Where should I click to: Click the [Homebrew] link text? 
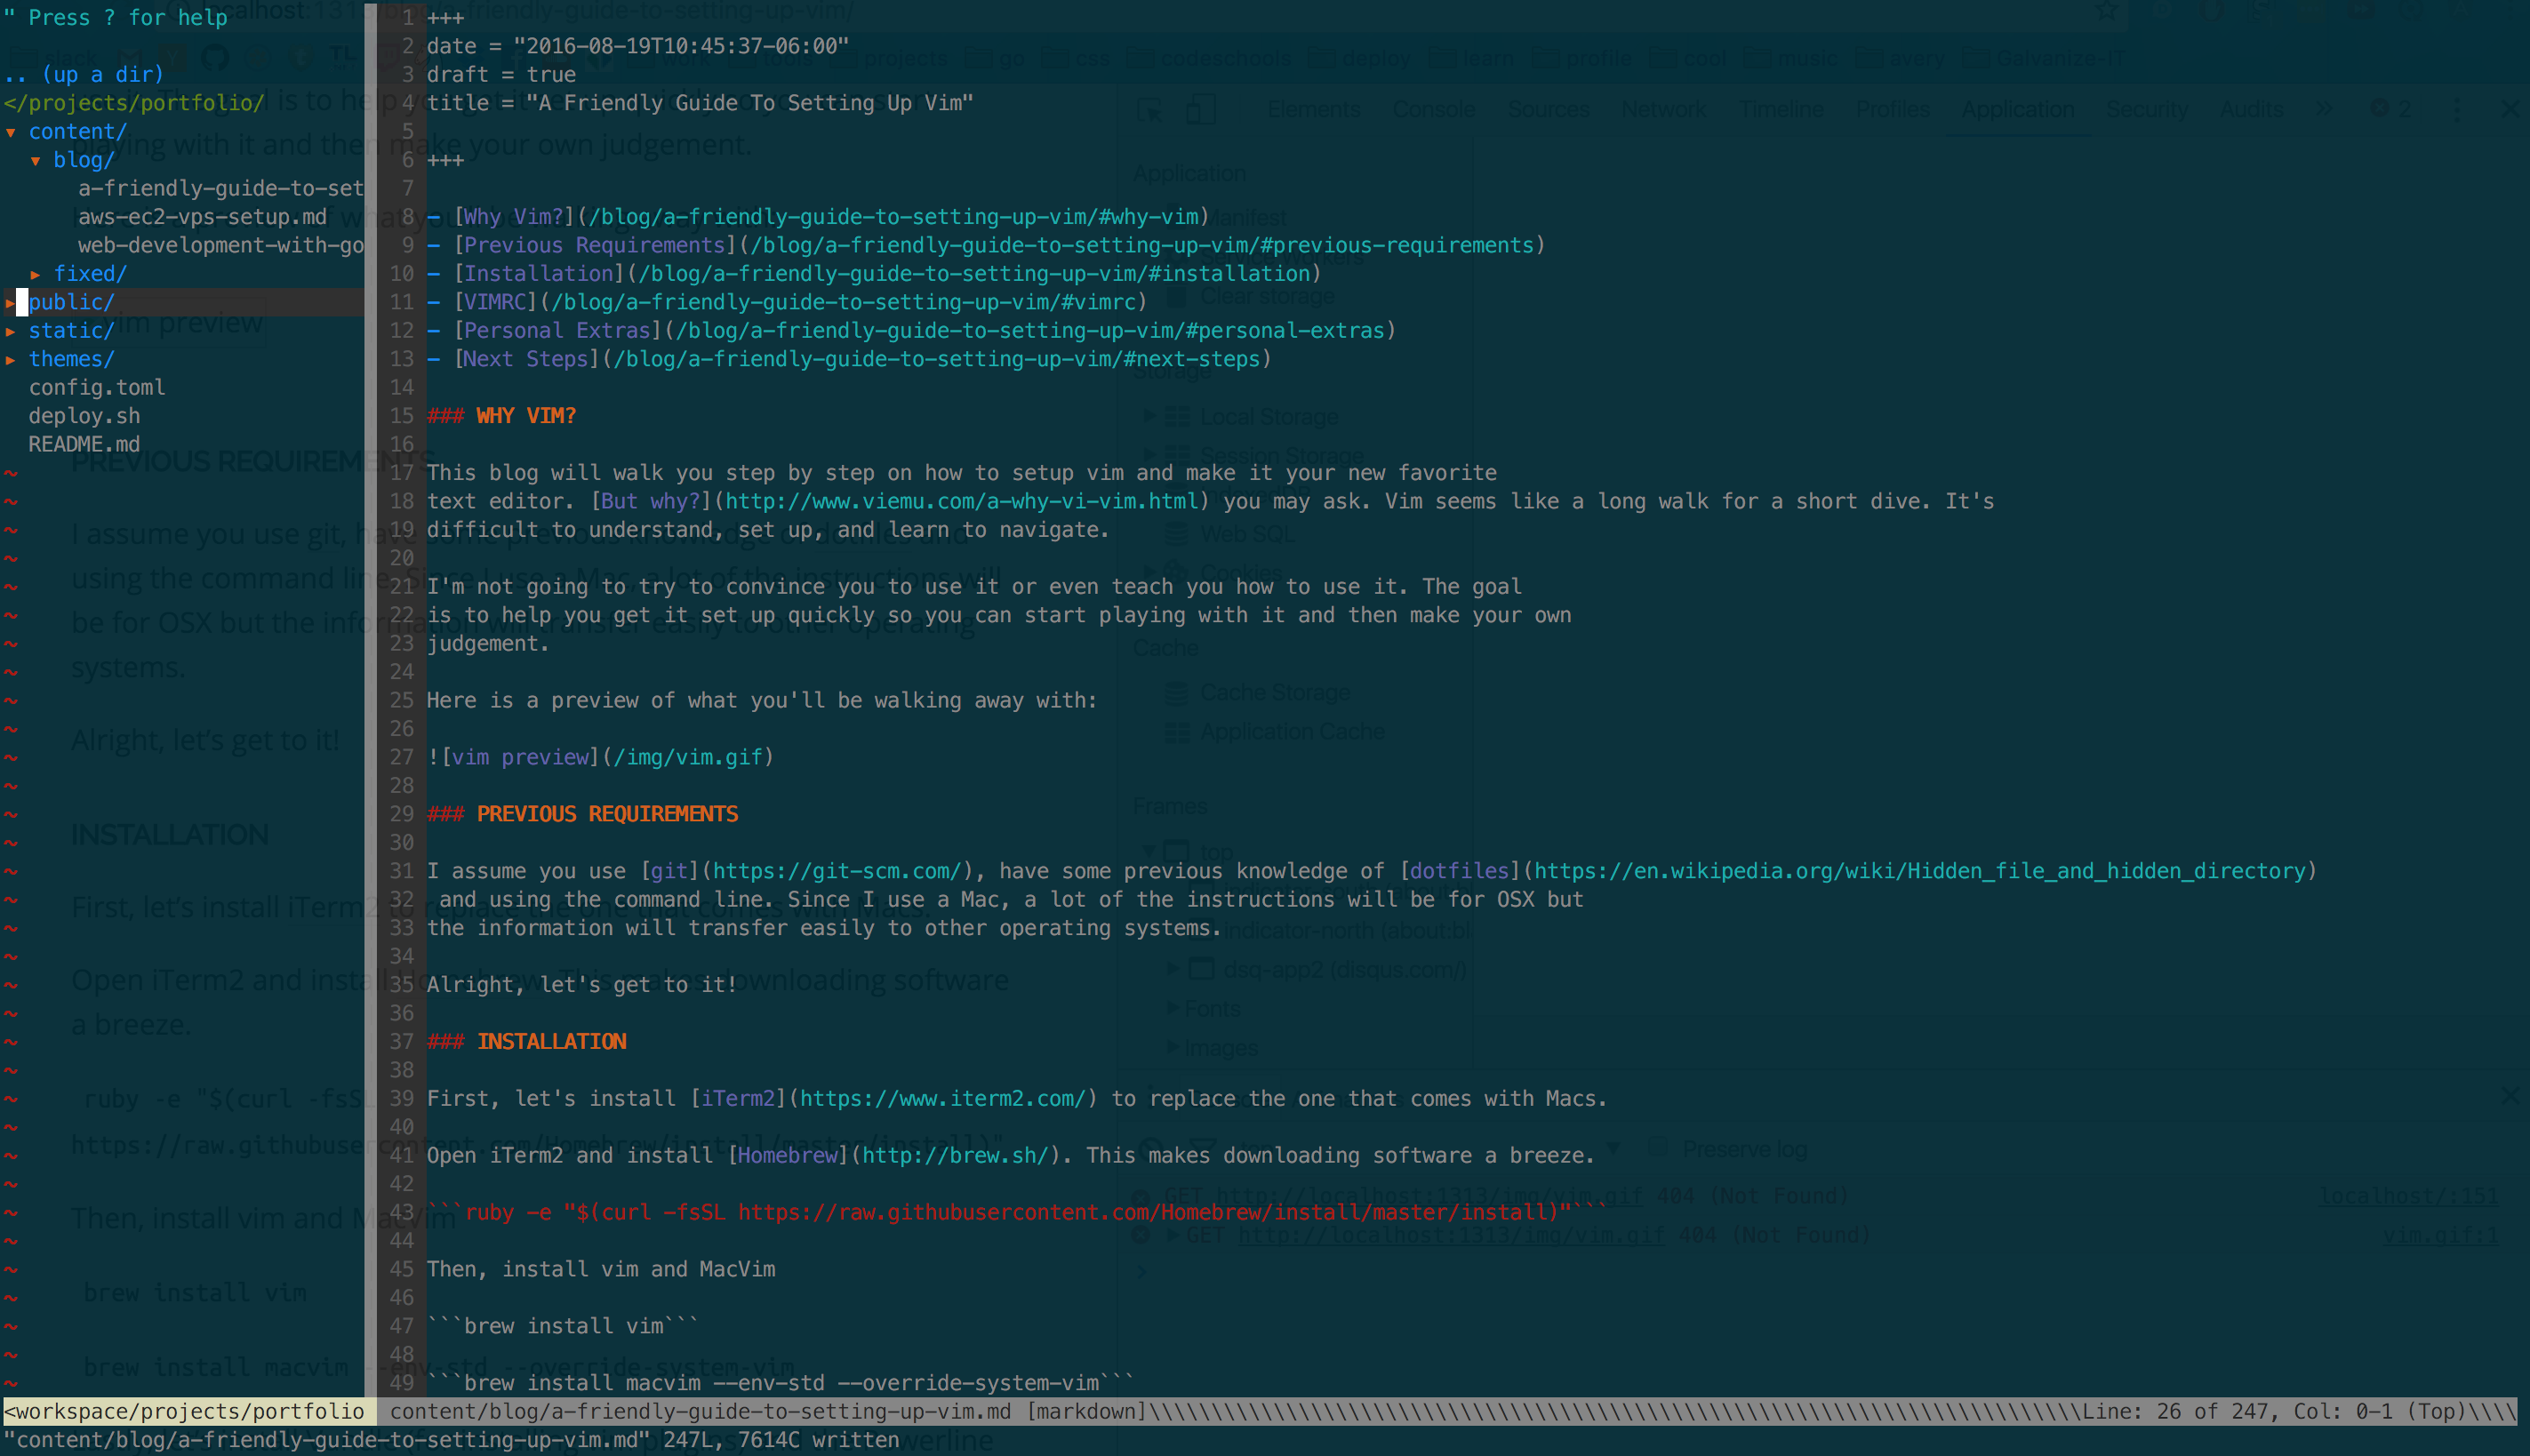point(788,1156)
